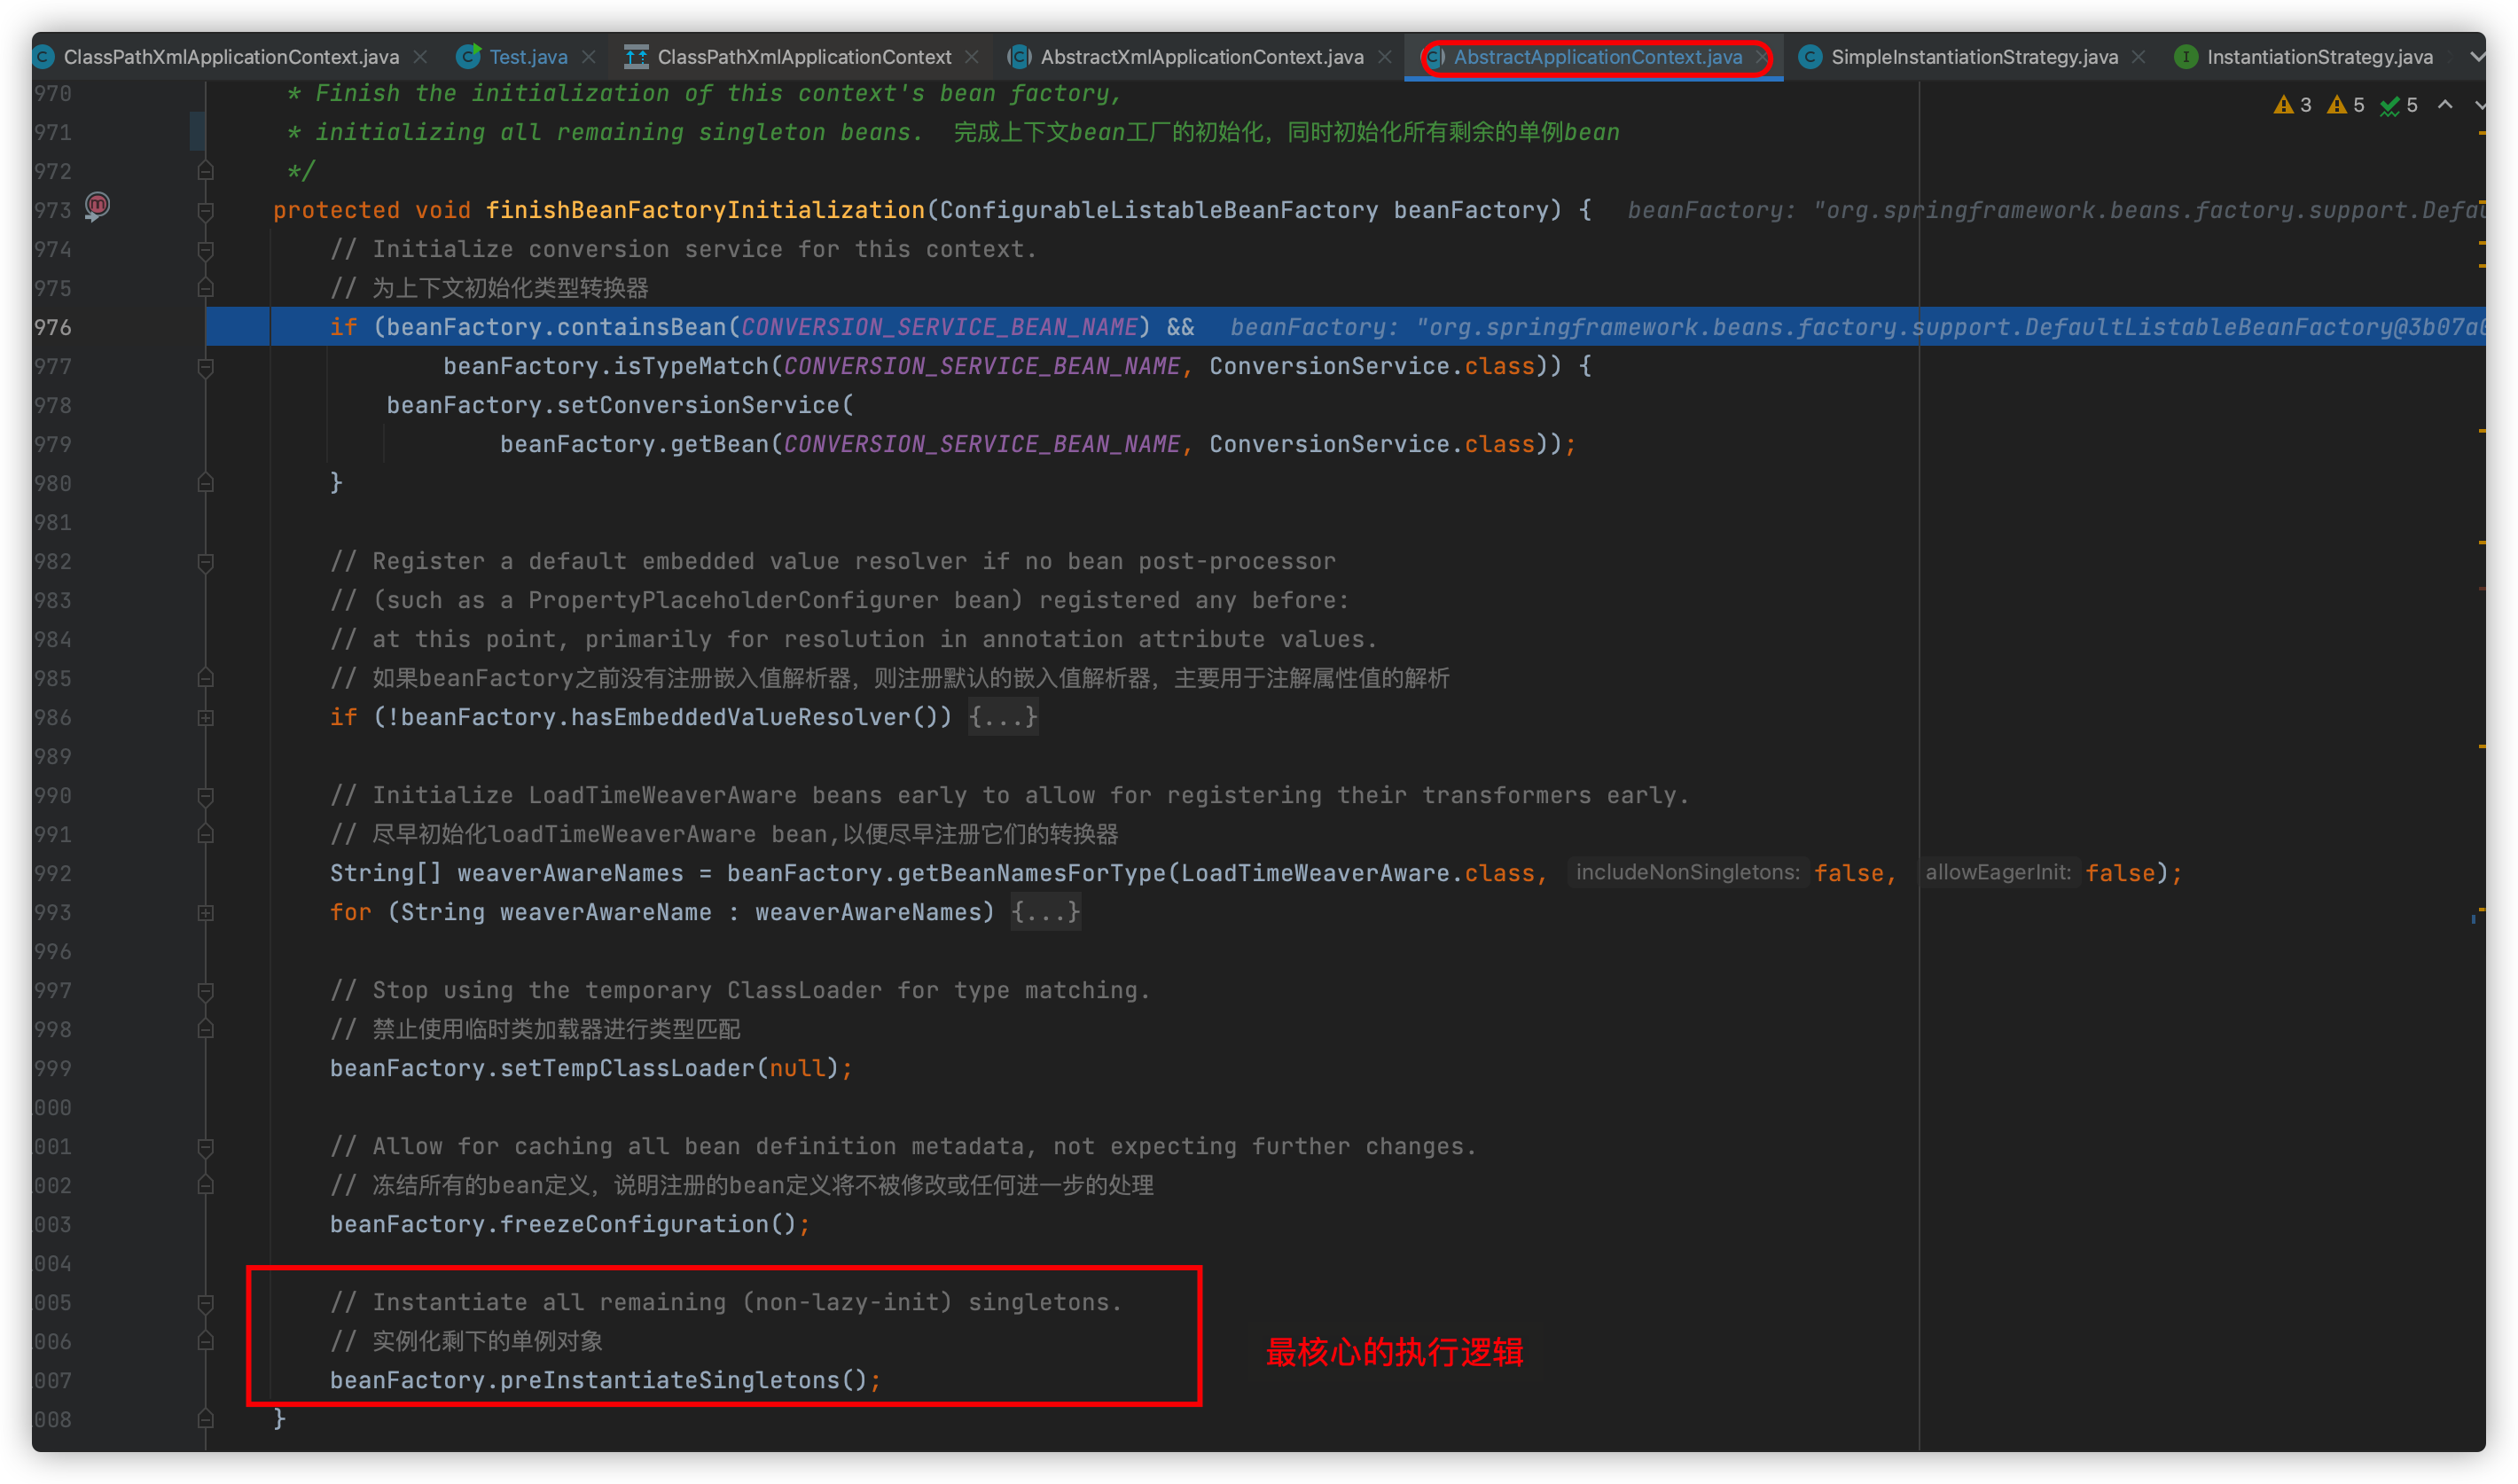2518x1484 pixels.
Task: Click ConfigurableListableBeanFactory parameter type
Action: click(1158, 210)
